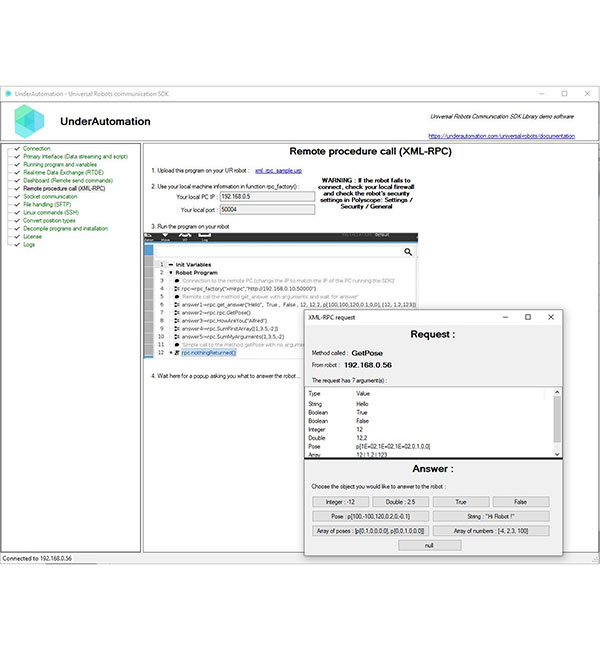600x650 pixels.
Task: Click the Connected to 192.168.0.56 status
Action: point(37,558)
